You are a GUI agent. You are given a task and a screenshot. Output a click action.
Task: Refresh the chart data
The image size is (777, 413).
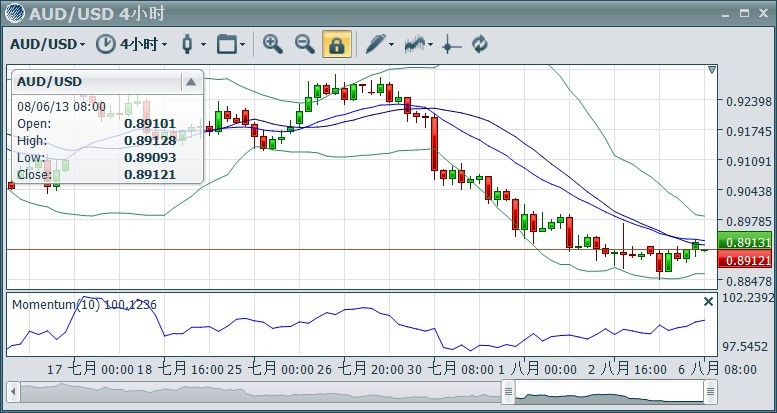coord(480,44)
